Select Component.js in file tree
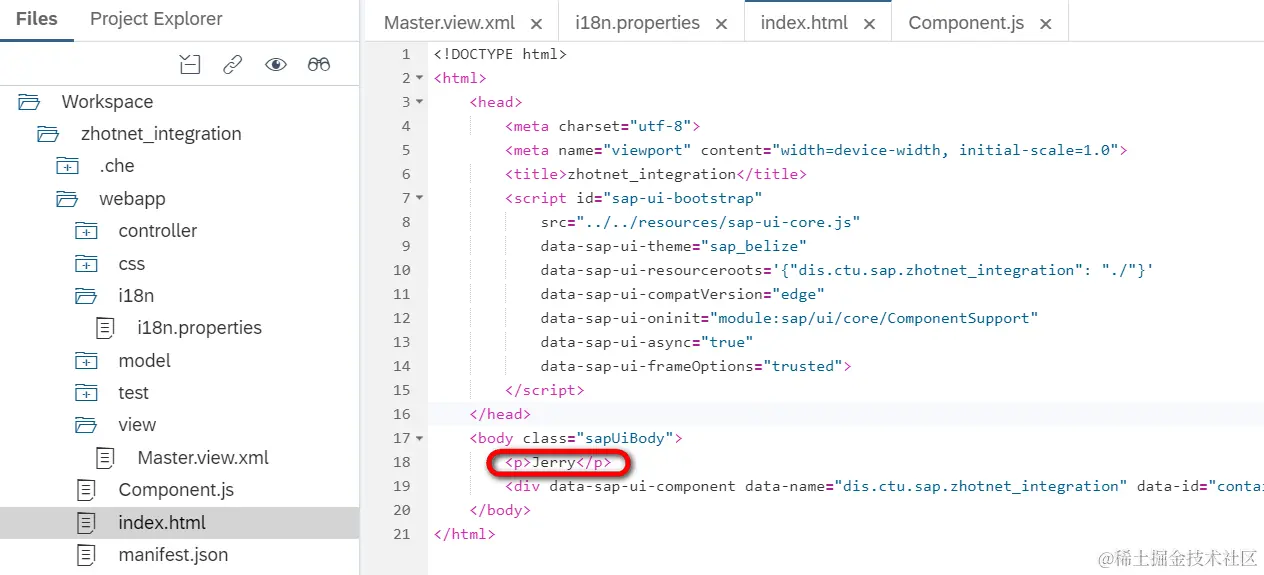This screenshot has height=575, width=1264. coord(176,490)
